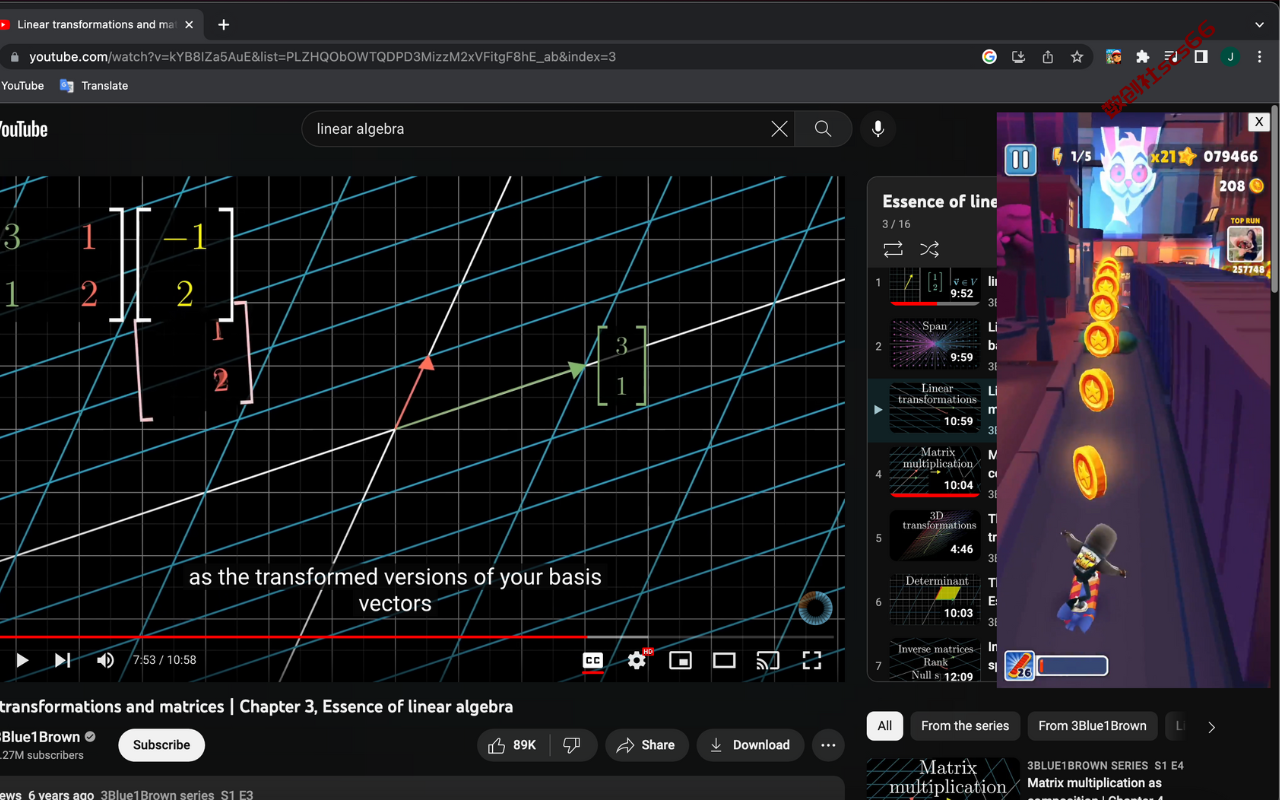Select the All filter chip
Viewport: 1280px width, 800px height.
coord(885,726)
